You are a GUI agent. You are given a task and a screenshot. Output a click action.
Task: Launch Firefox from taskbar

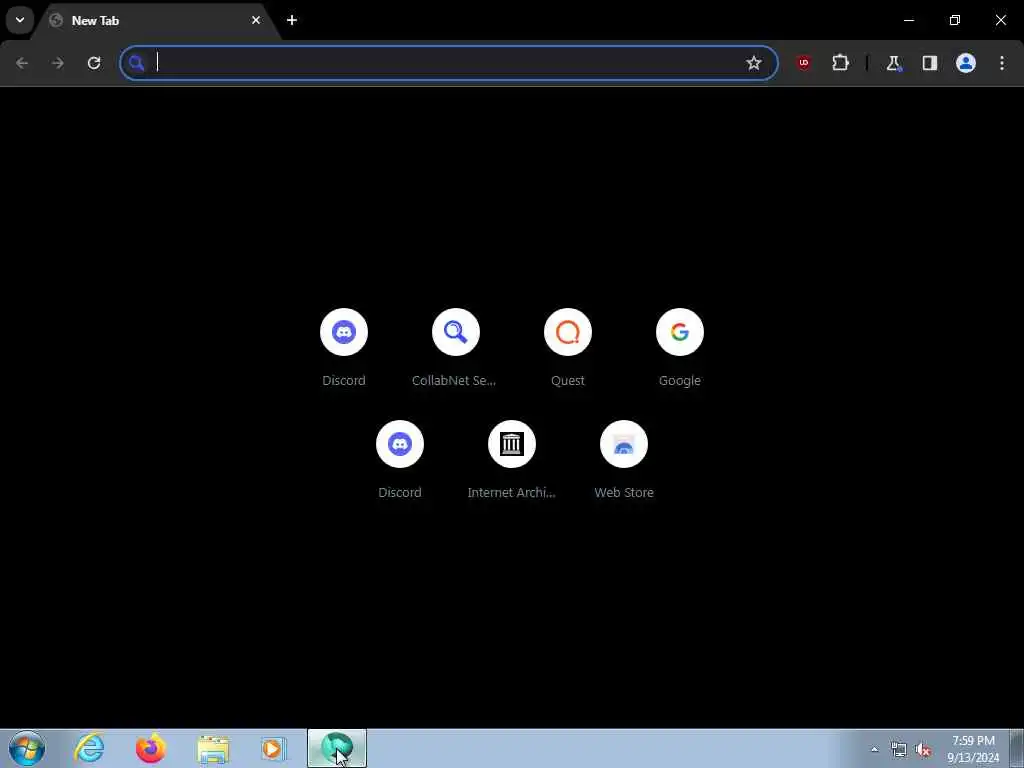pos(151,748)
